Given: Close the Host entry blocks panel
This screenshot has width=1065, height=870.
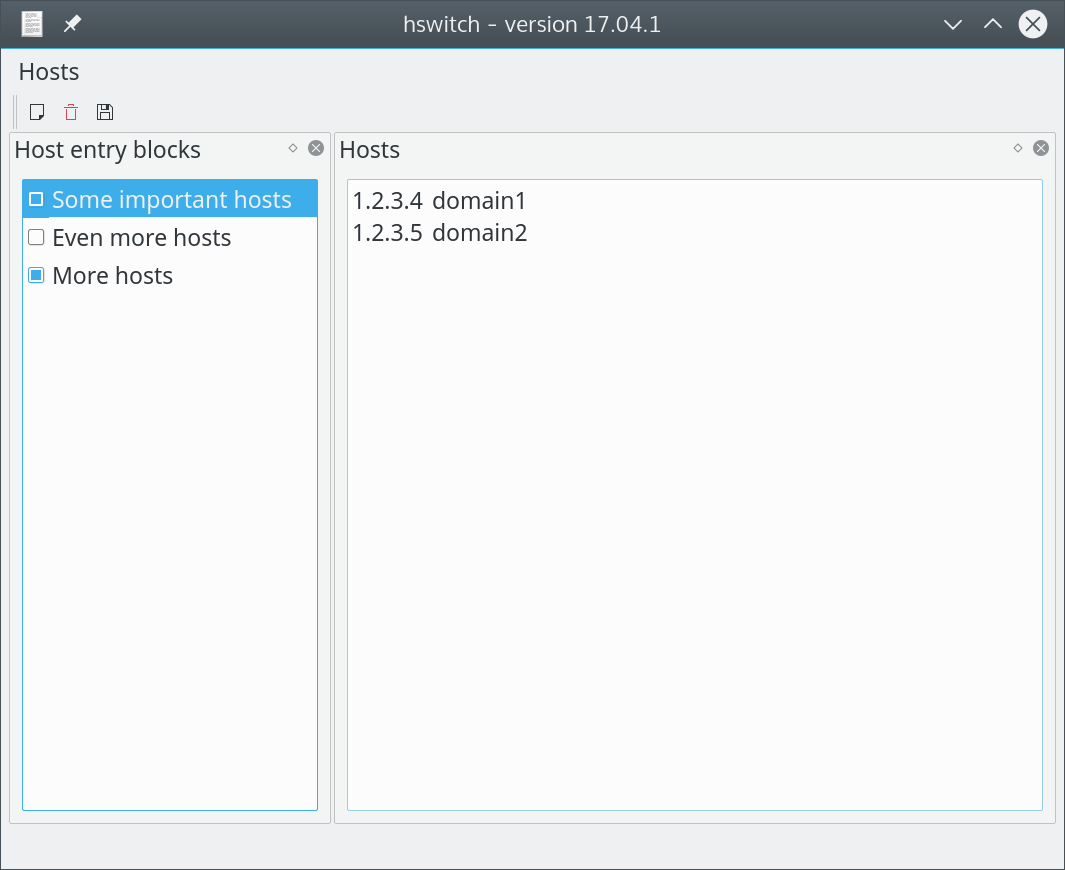Looking at the screenshot, I should click(x=315, y=147).
